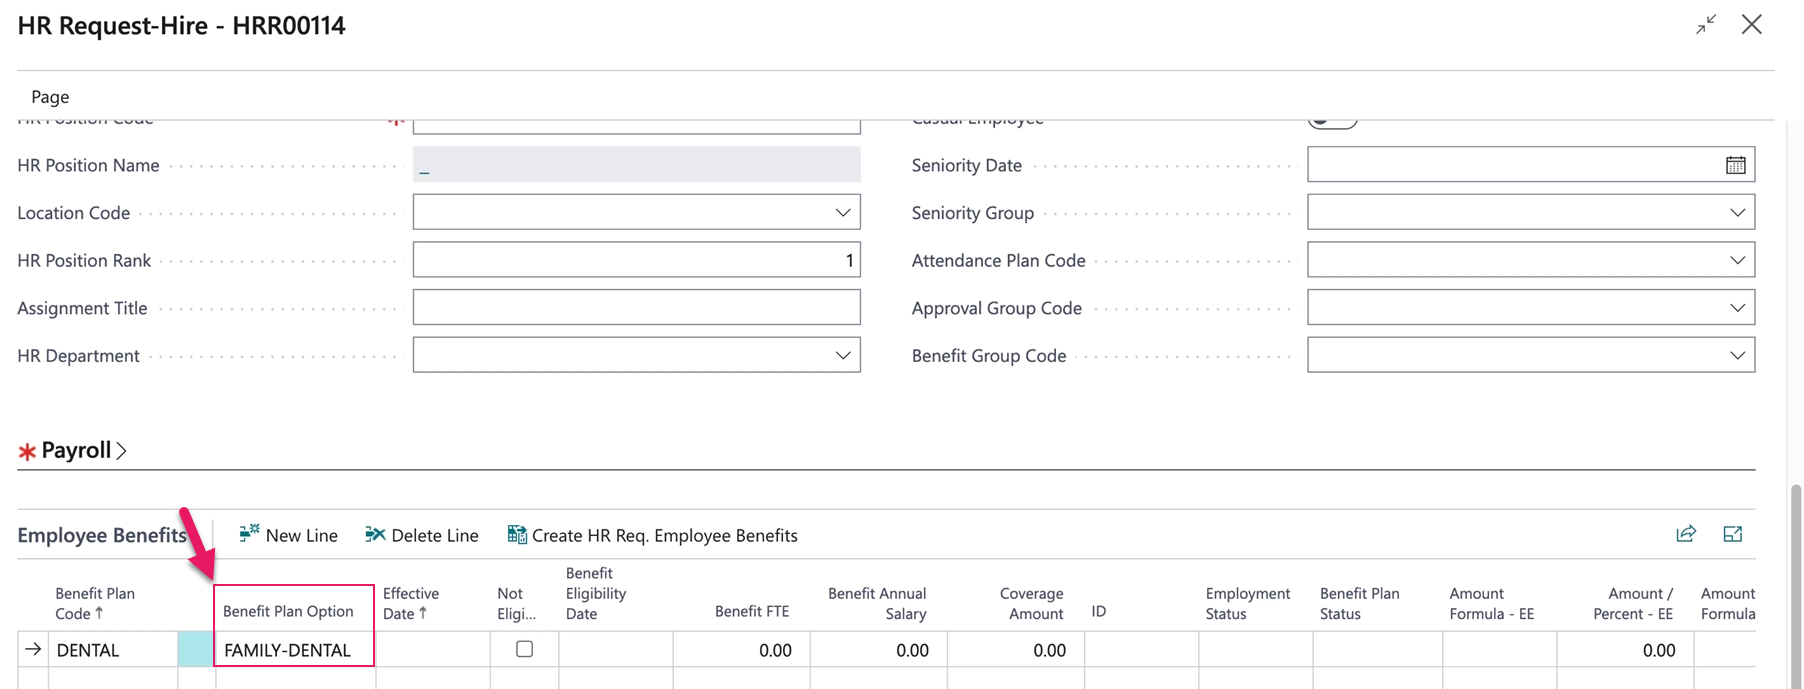Click the Amount Formula - EE column header
Image resolution: width=1804 pixels, height=689 pixels.
[x=1491, y=603]
